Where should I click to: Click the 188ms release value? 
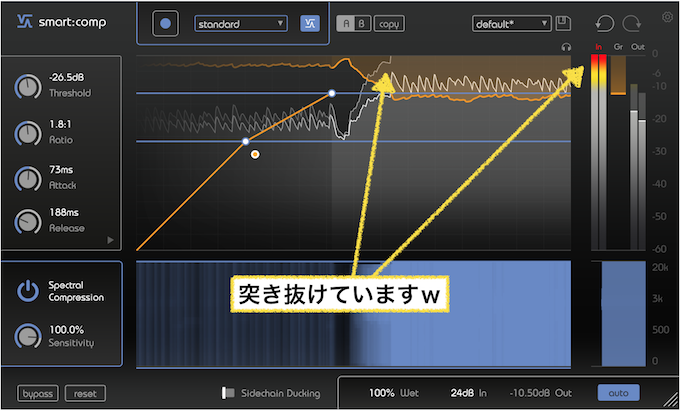click(64, 213)
